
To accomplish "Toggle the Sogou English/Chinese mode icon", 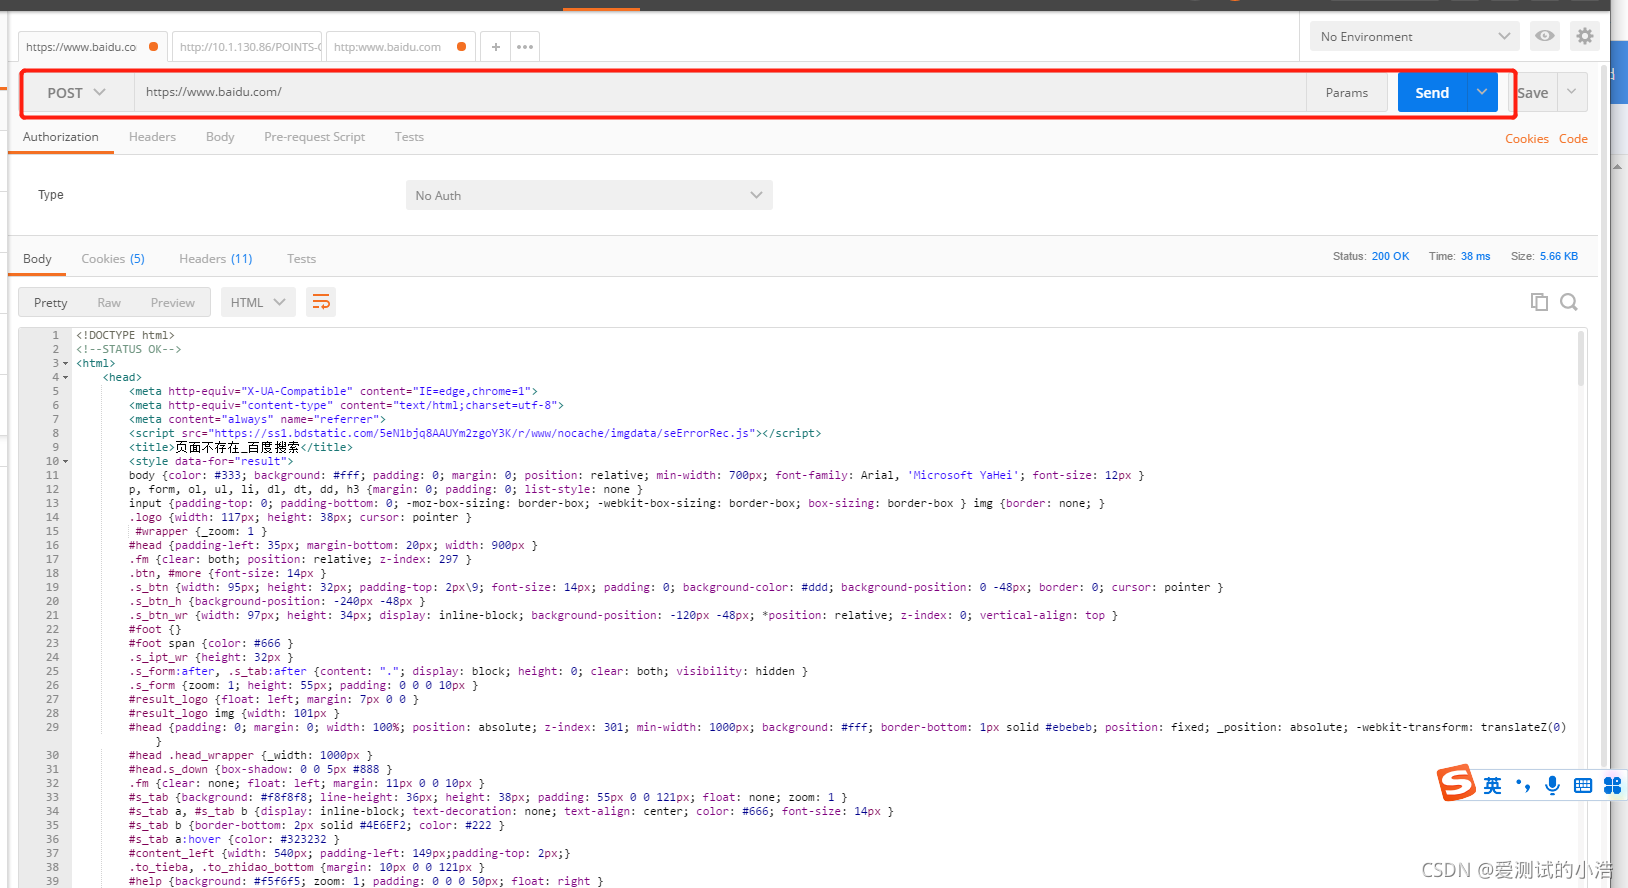I will (x=1492, y=786).
